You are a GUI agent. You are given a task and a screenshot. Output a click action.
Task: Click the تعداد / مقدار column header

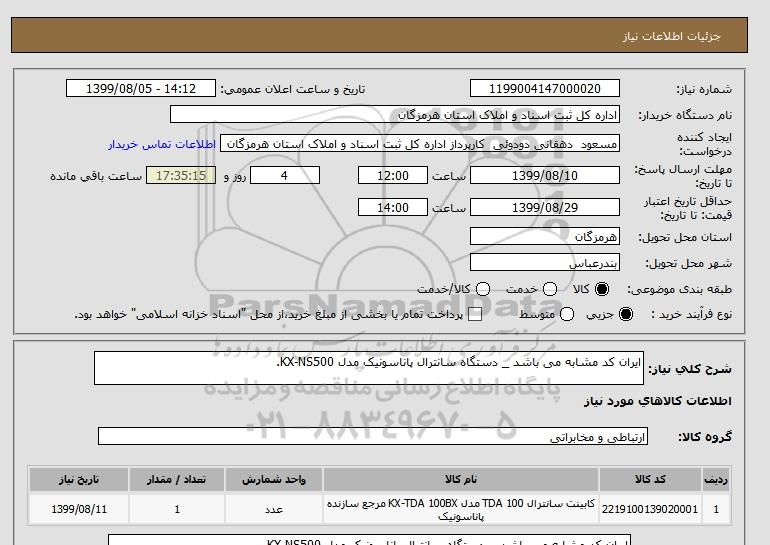[x=176, y=480]
